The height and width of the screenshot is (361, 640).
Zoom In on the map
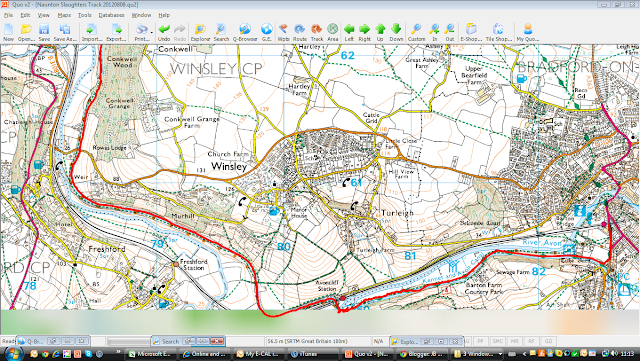click(434, 32)
